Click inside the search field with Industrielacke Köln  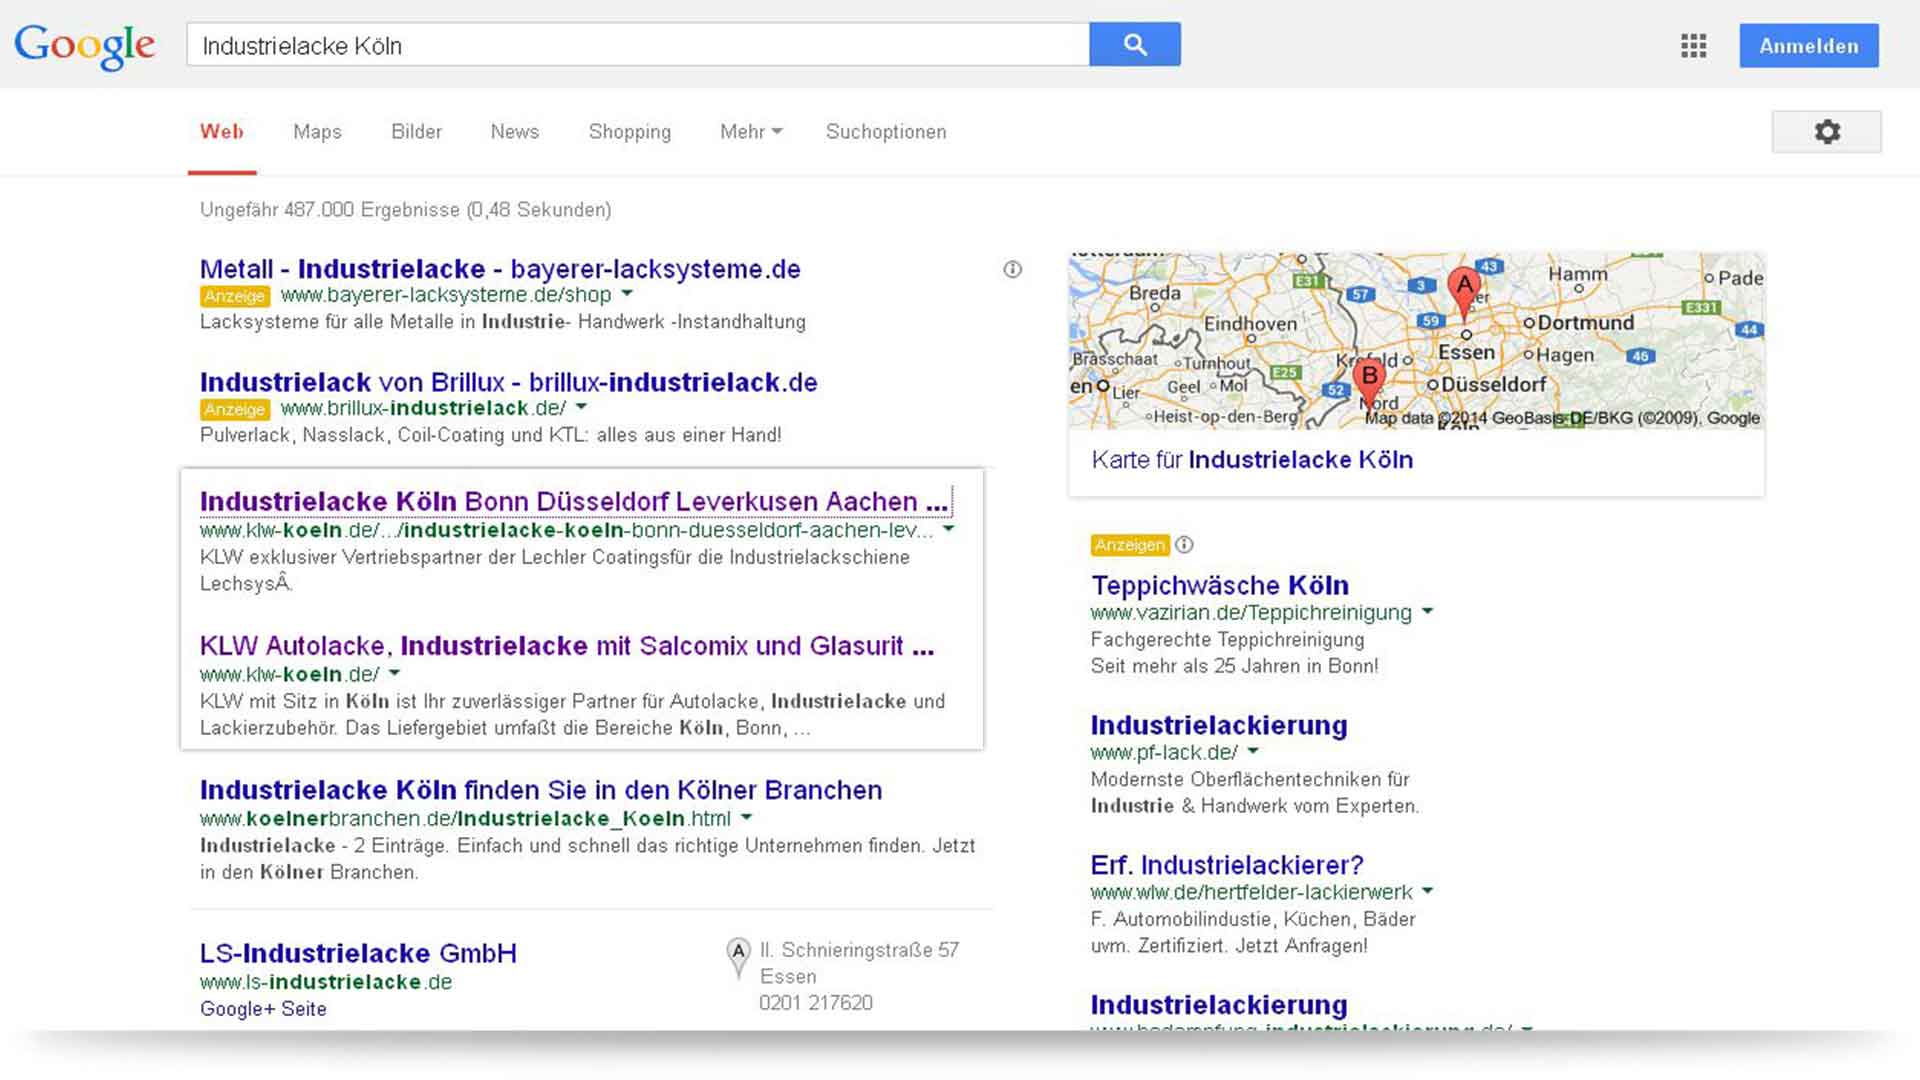[638, 45]
